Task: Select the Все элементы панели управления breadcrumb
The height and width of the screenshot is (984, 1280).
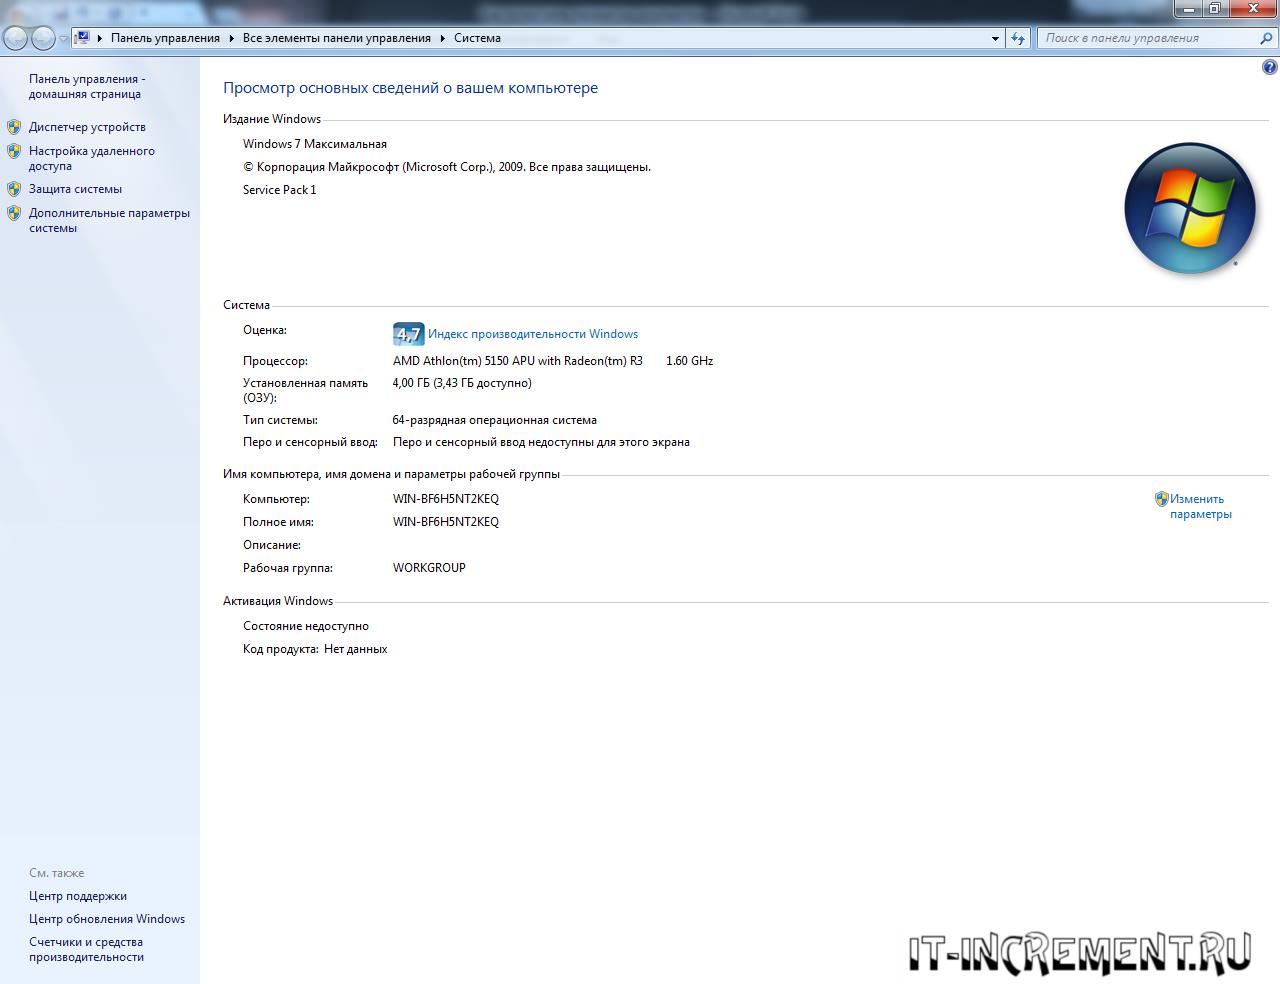Action: pos(336,38)
